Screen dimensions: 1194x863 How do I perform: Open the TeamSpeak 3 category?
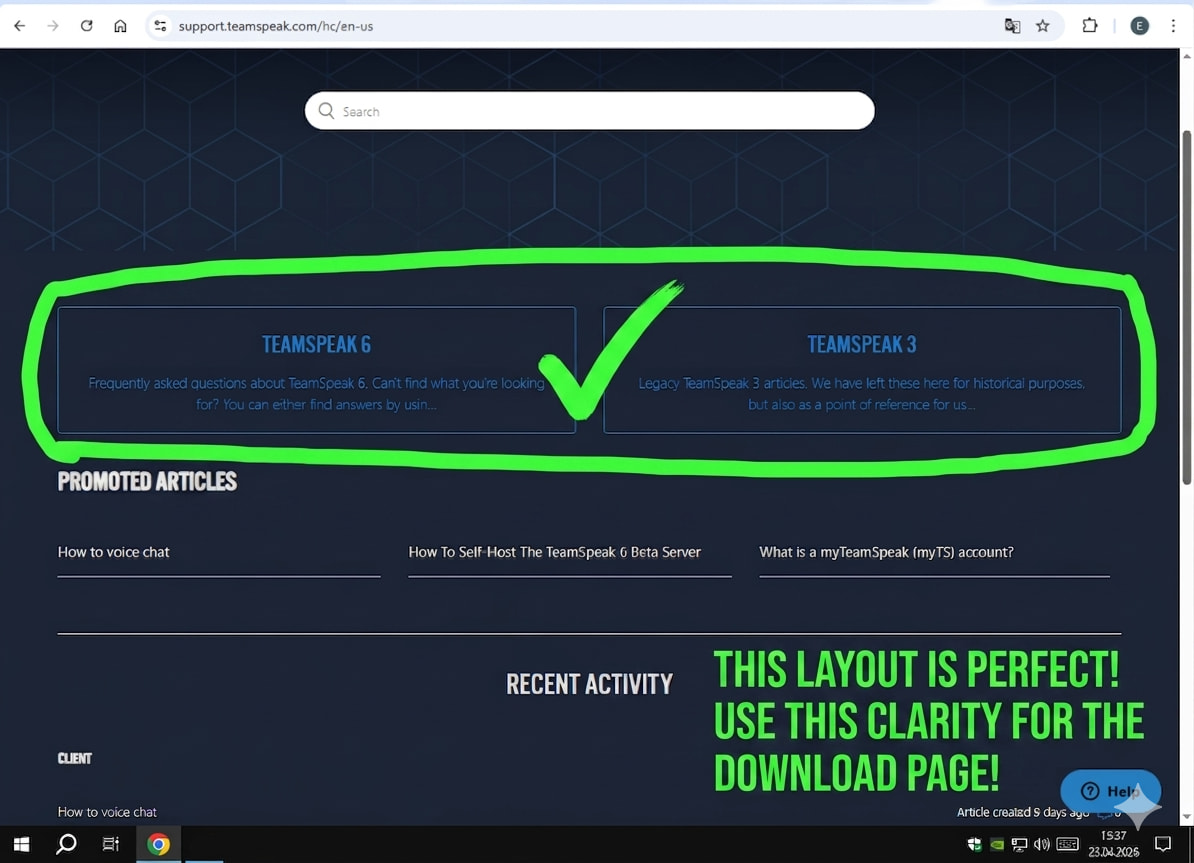[x=861, y=345]
